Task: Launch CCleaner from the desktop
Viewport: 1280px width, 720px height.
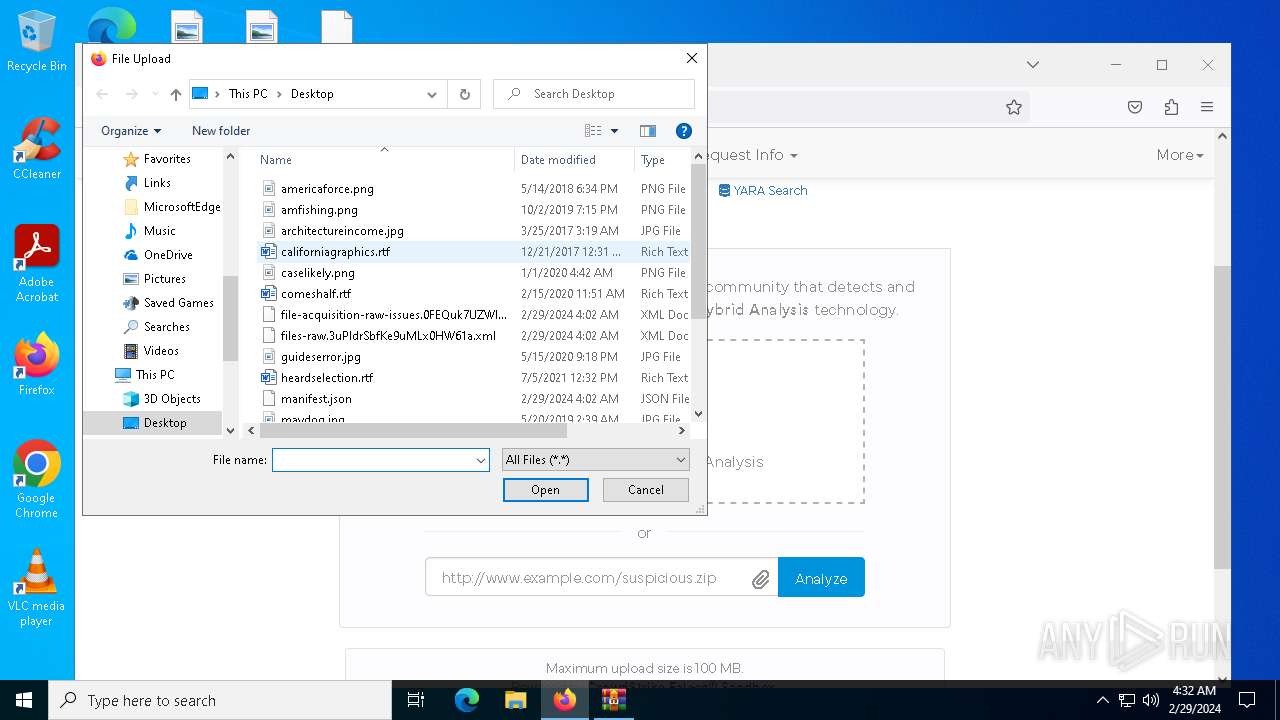Action: 37,149
